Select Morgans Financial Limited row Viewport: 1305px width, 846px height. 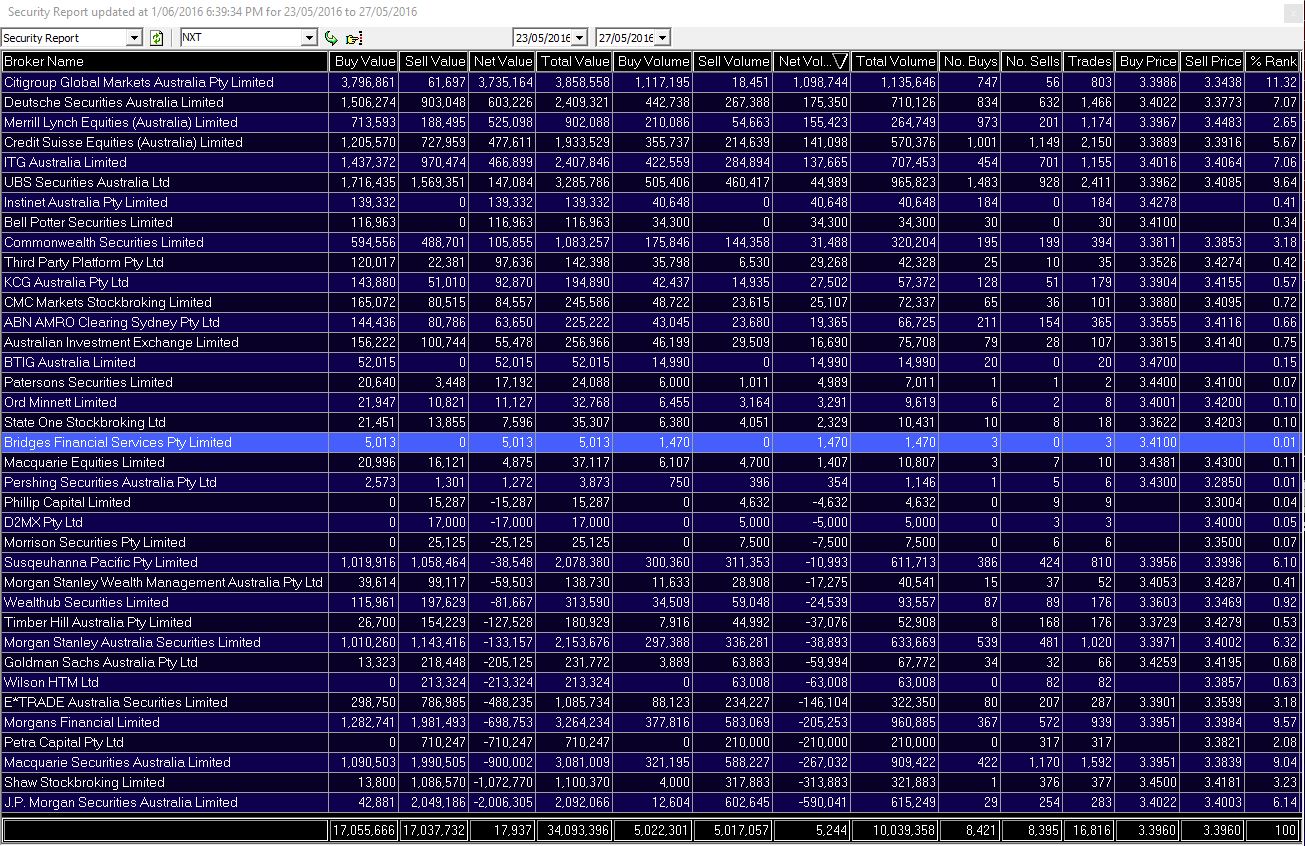[650, 722]
